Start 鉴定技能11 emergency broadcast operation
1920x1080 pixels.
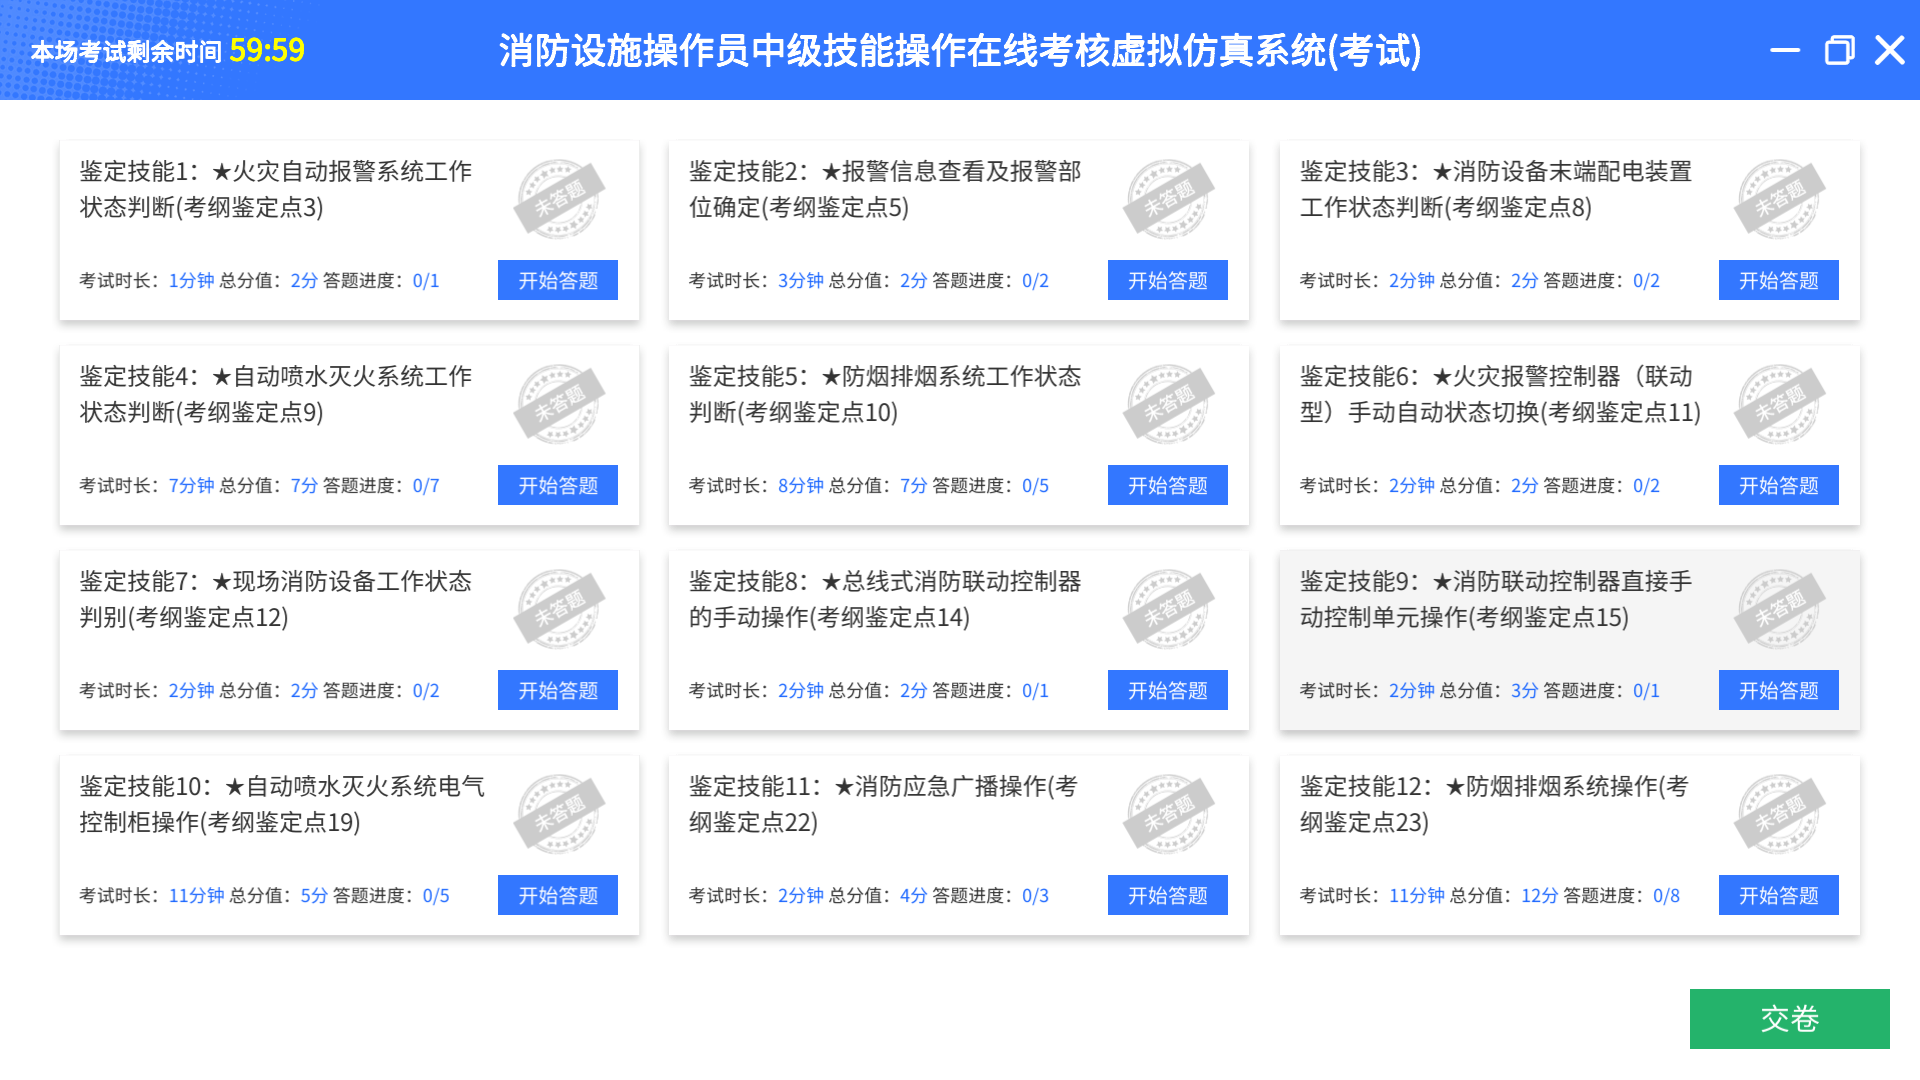pyautogui.click(x=1168, y=895)
